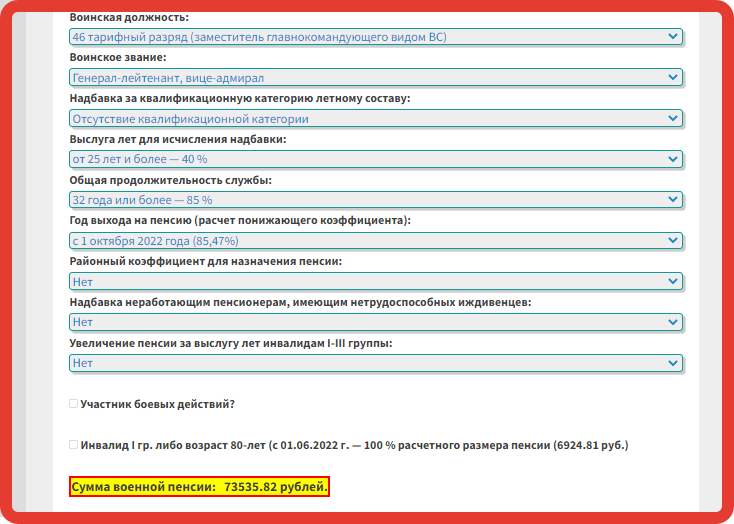Click the Воинское звание label
Viewport: 734px width, 524px height.
pos(118,58)
